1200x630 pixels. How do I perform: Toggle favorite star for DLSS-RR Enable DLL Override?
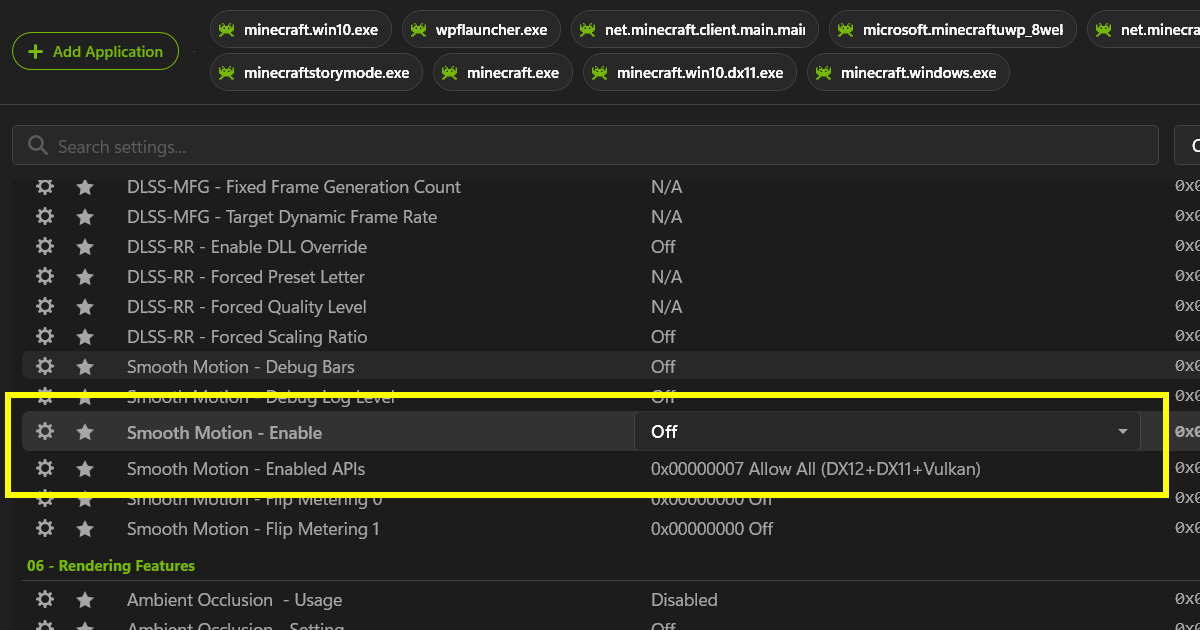pos(85,247)
